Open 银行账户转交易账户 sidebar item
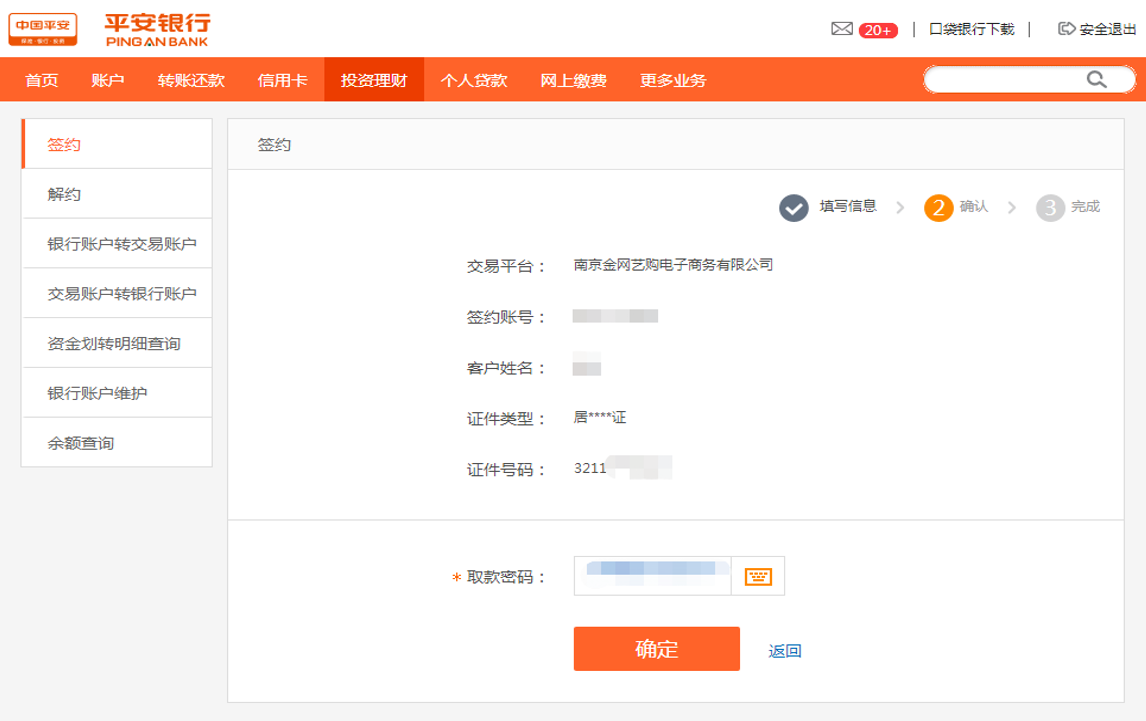 coord(118,244)
